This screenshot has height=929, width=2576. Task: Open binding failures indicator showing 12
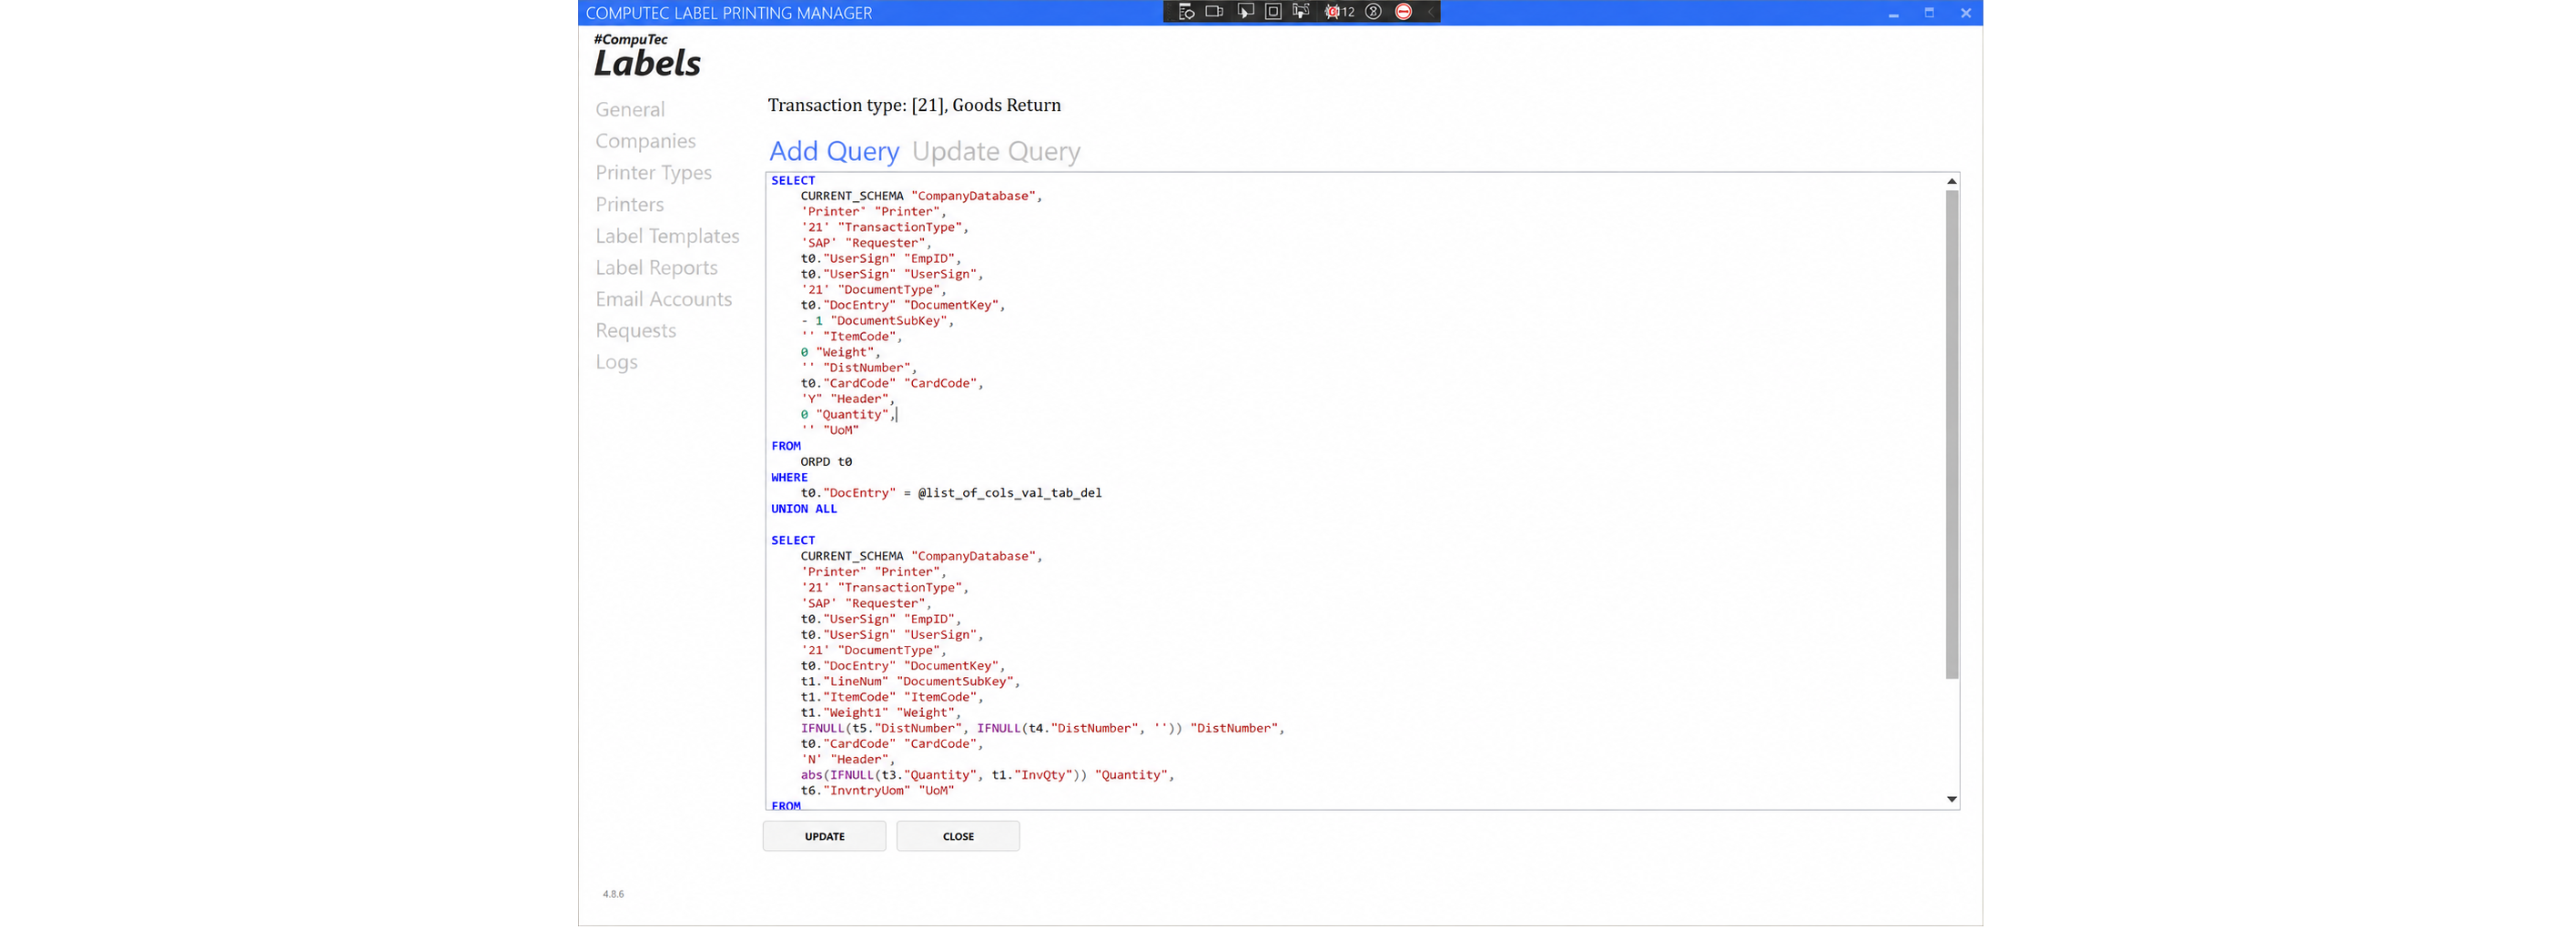(1339, 12)
